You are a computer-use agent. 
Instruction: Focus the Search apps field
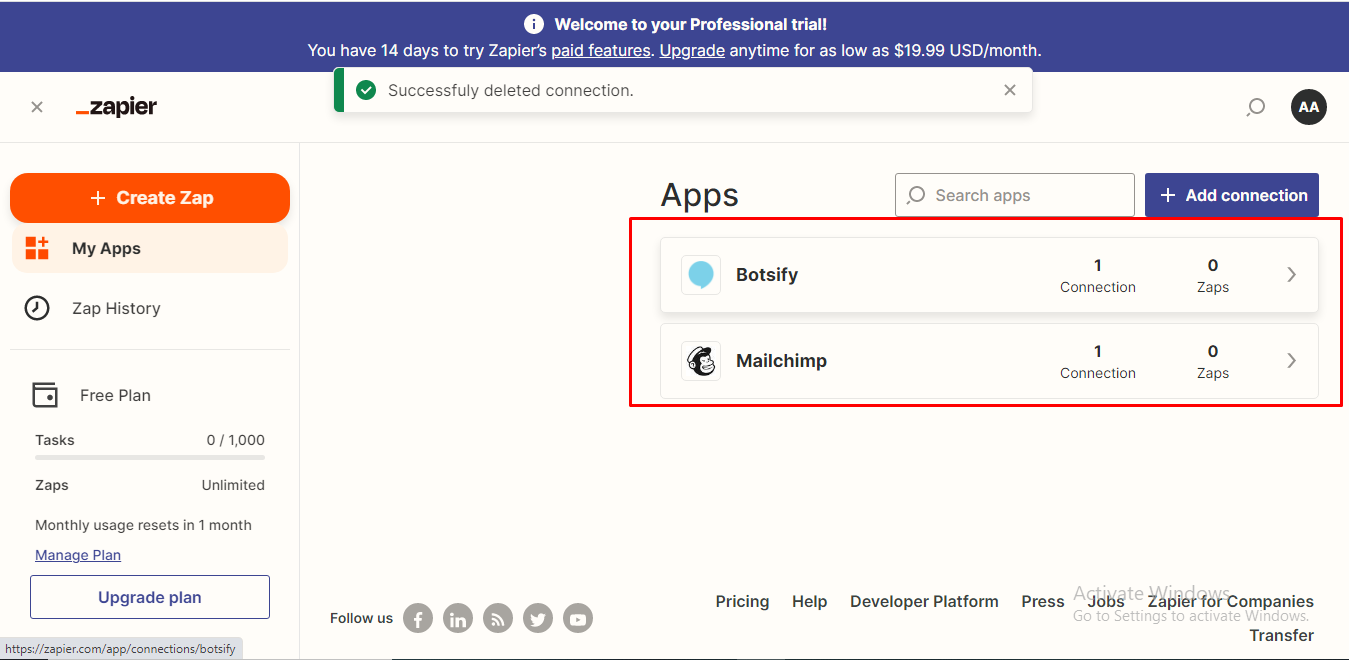pos(1015,195)
